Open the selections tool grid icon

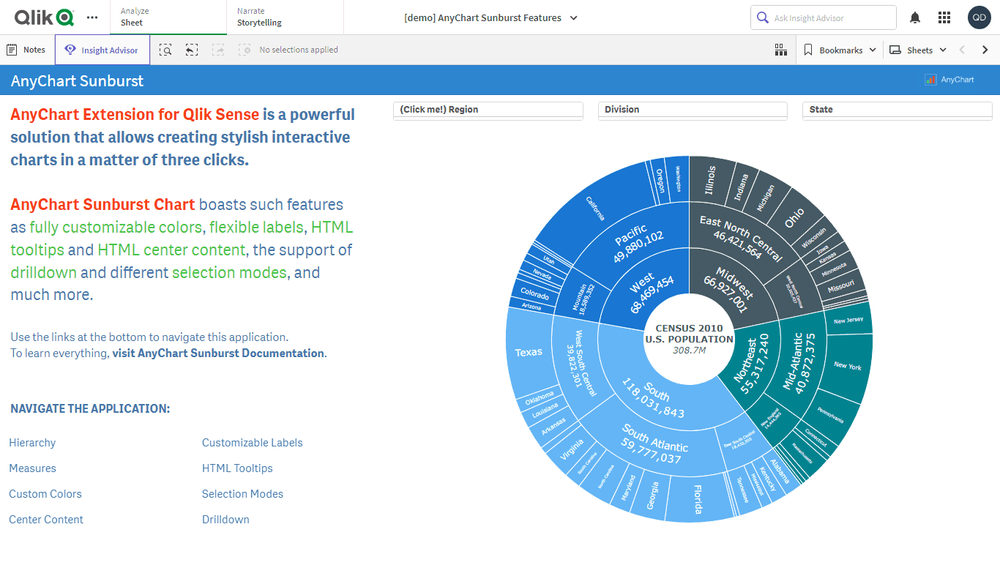pyautogui.click(x=781, y=50)
